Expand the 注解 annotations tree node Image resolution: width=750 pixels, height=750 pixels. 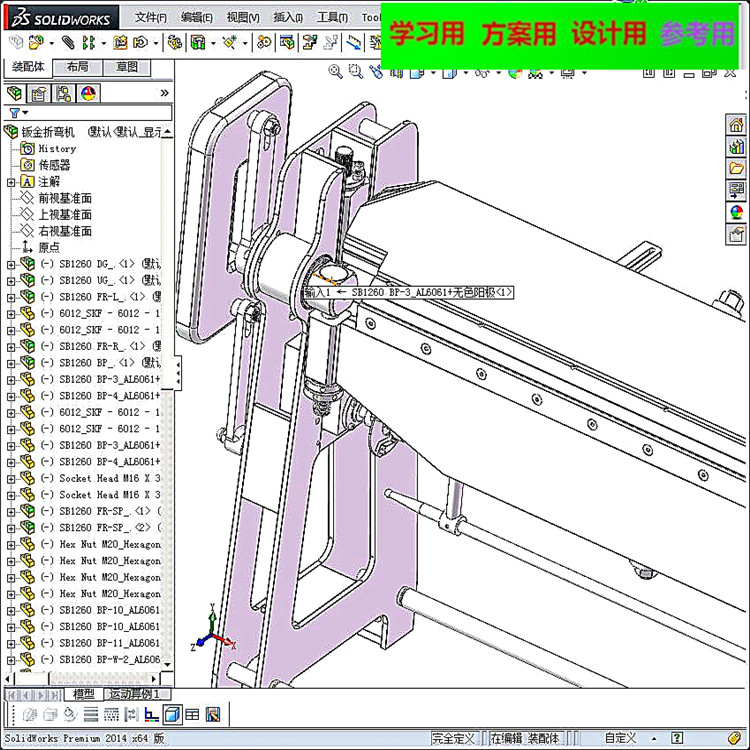click(11, 182)
